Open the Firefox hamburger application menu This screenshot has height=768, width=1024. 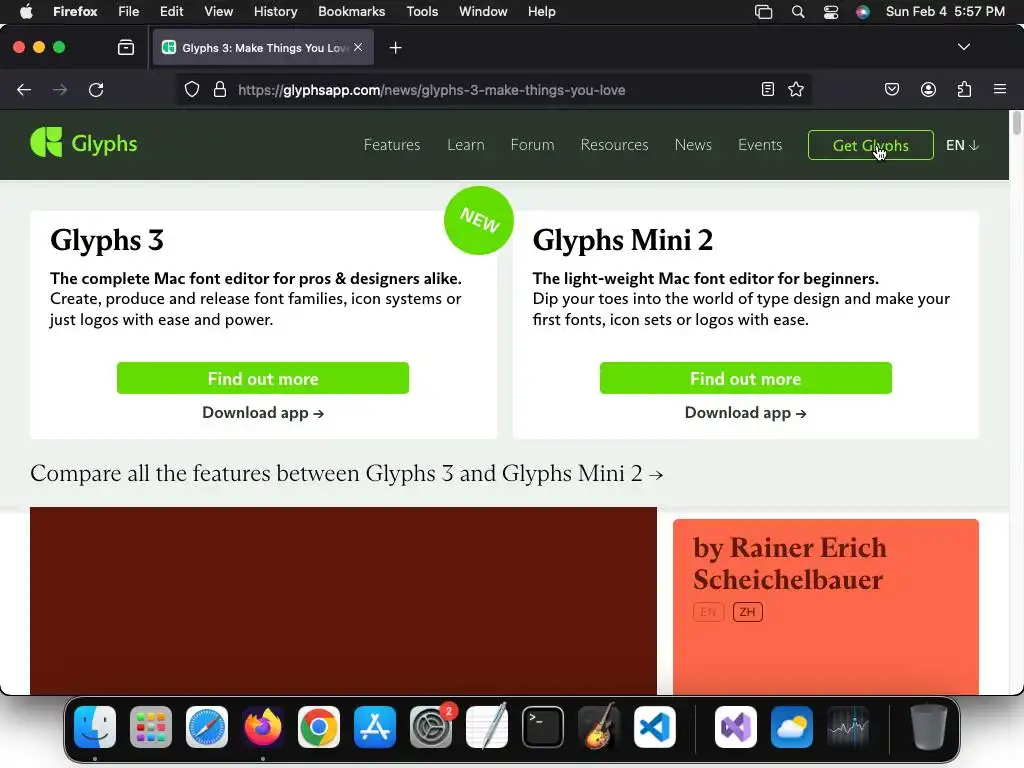click(1000, 89)
